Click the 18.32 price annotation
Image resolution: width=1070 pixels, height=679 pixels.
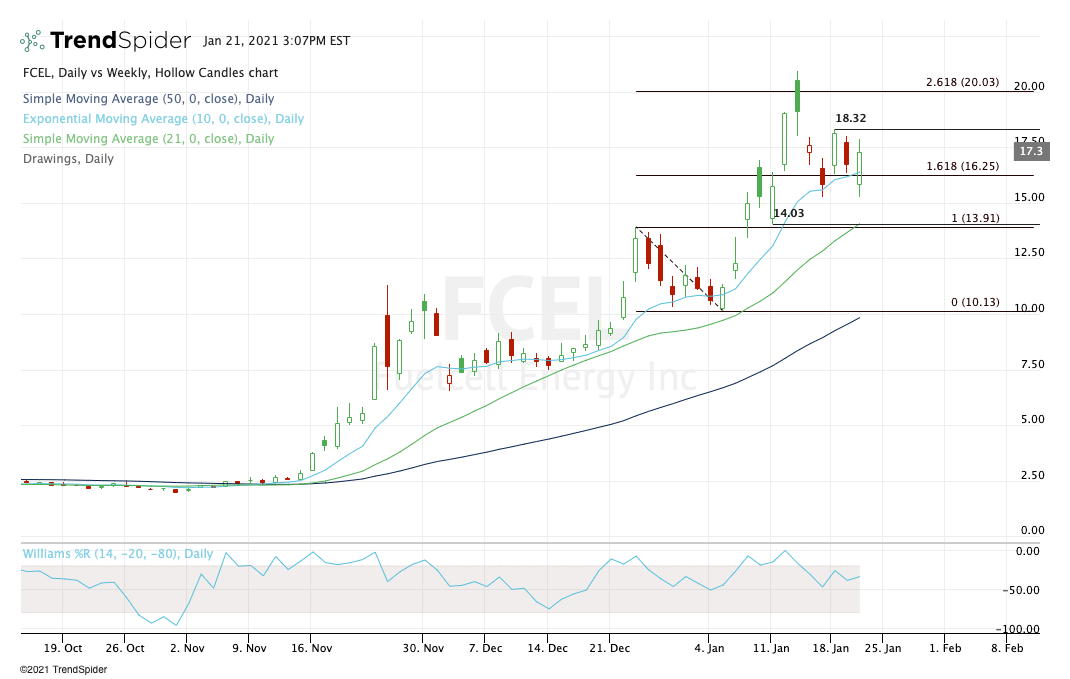pos(850,118)
